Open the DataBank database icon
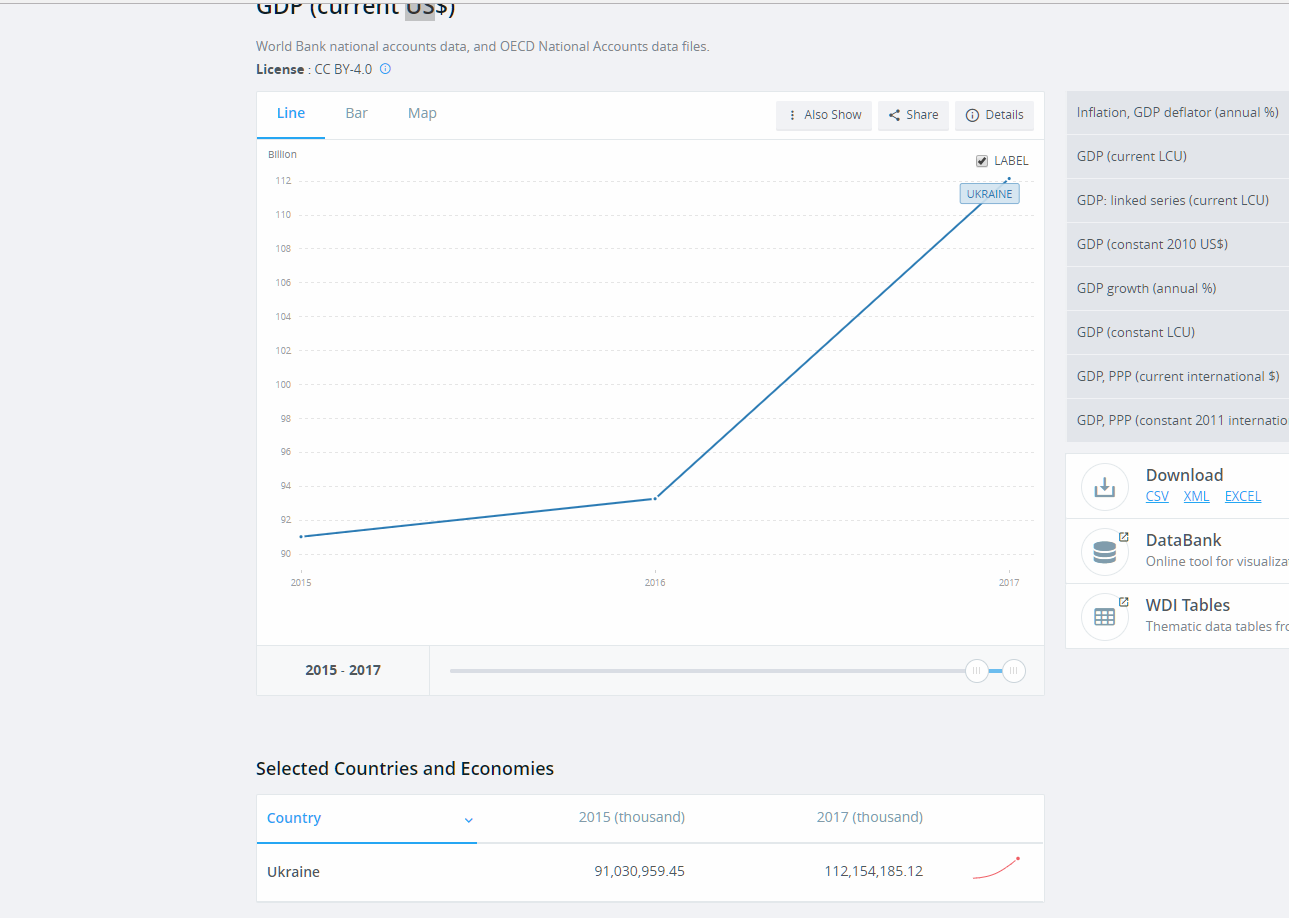Viewport: 1289px width, 918px height. click(1104, 552)
